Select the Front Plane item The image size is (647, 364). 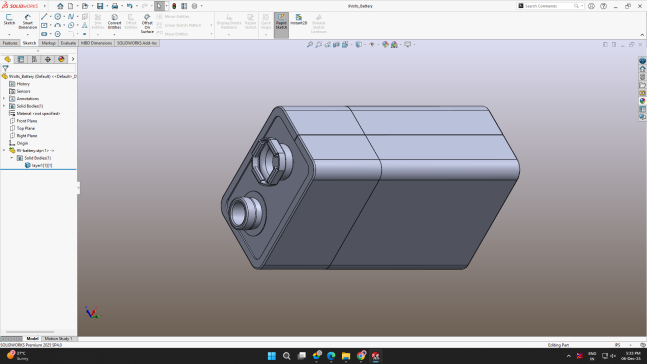27,121
